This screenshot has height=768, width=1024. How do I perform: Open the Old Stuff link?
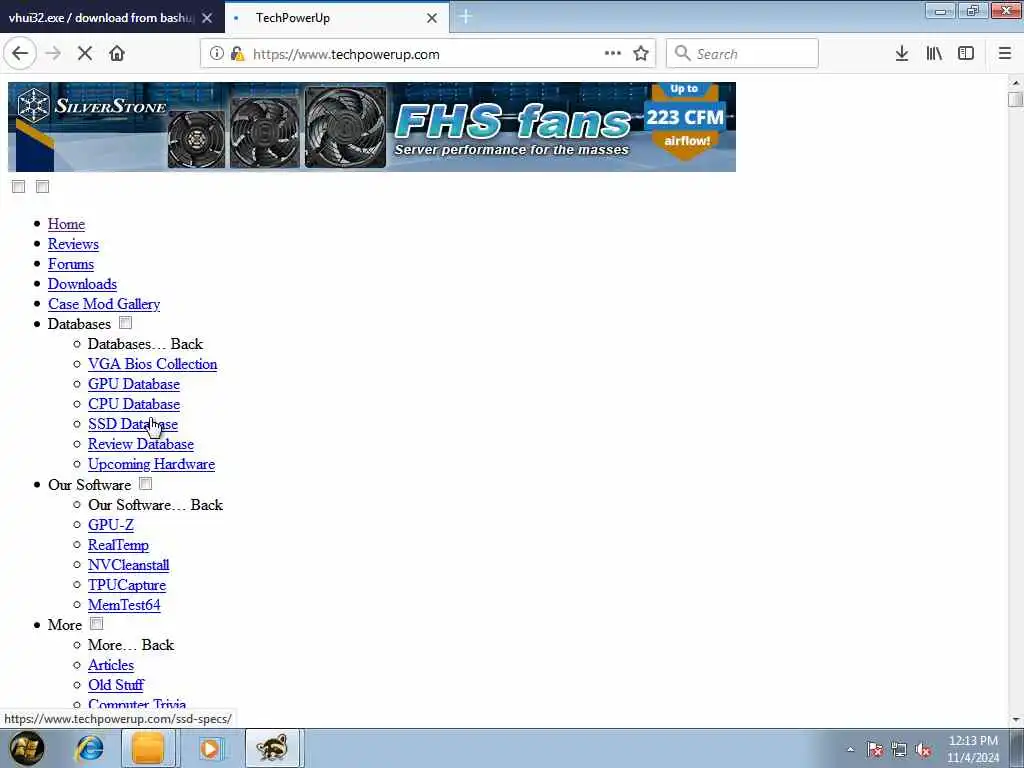(116, 685)
